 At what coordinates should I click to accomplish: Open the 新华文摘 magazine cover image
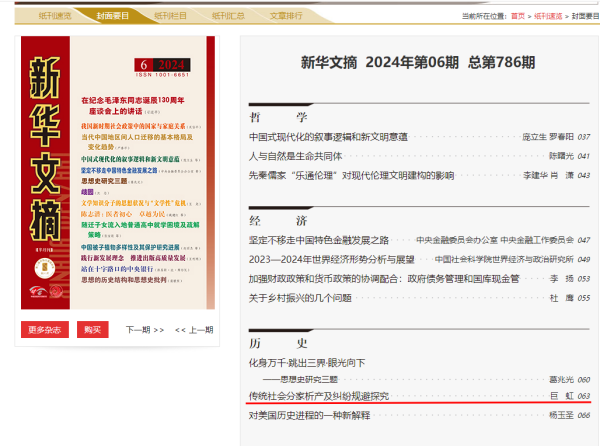[x=117, y=173]
